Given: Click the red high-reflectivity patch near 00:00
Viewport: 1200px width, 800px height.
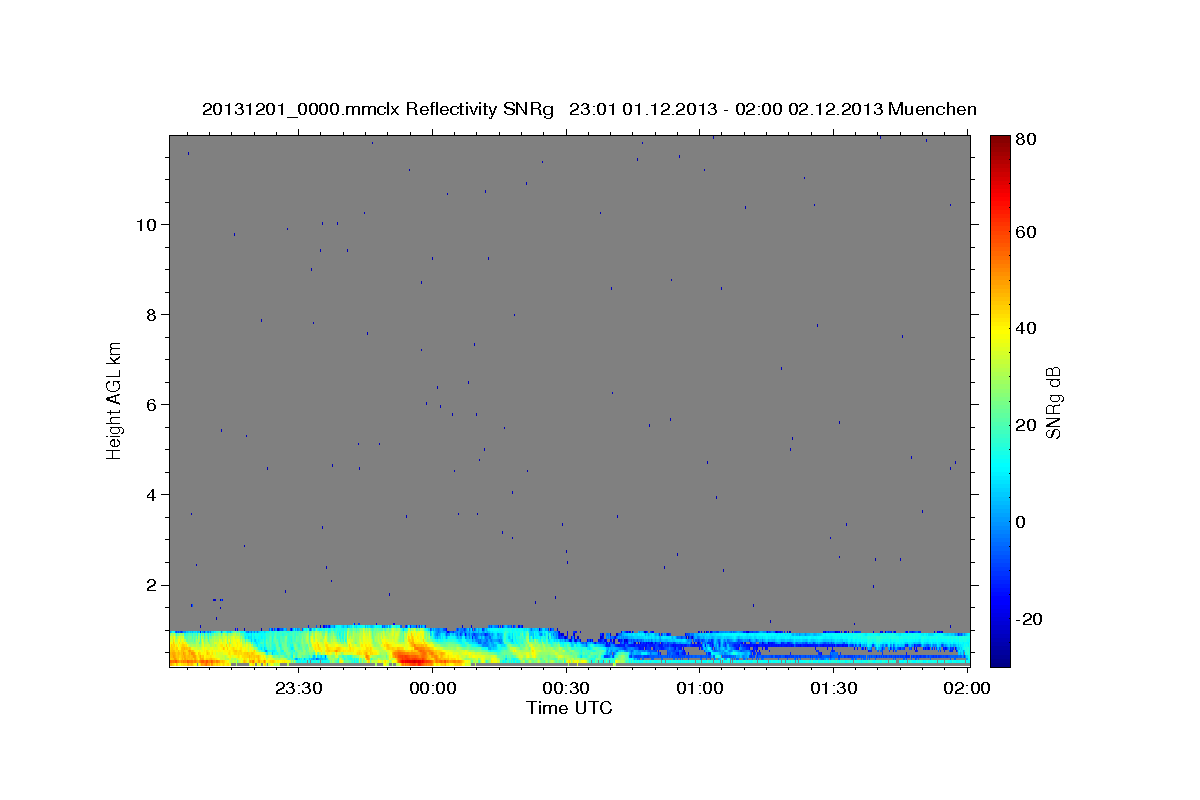Looking at the screenshot, I should pyautogui.click(x=412, y=656).
